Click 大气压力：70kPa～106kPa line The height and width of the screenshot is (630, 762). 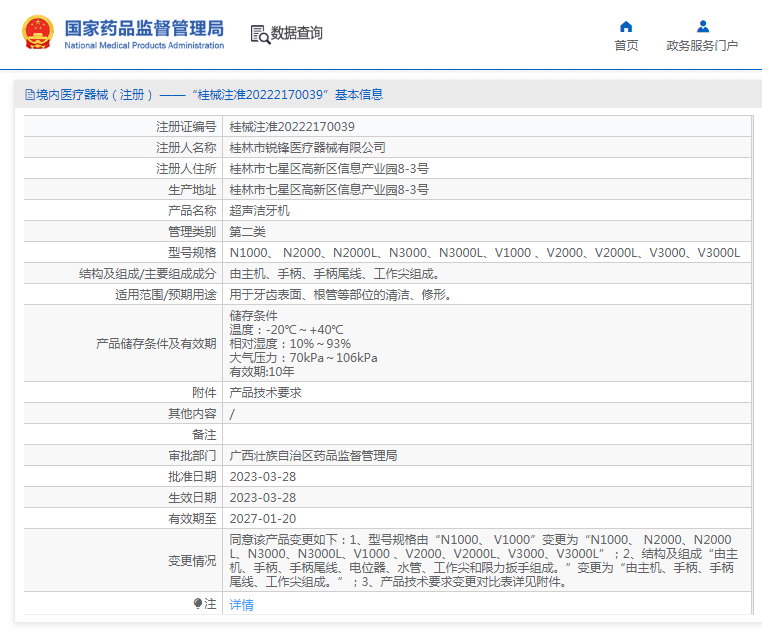pos(303,358)
